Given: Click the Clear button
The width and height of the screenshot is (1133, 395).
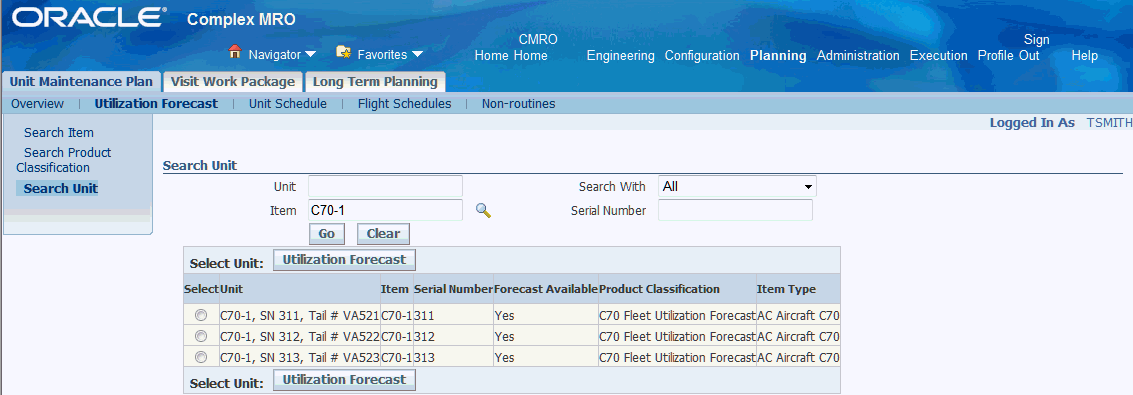Looking at the screenshot, I should [x=383, y=234].
